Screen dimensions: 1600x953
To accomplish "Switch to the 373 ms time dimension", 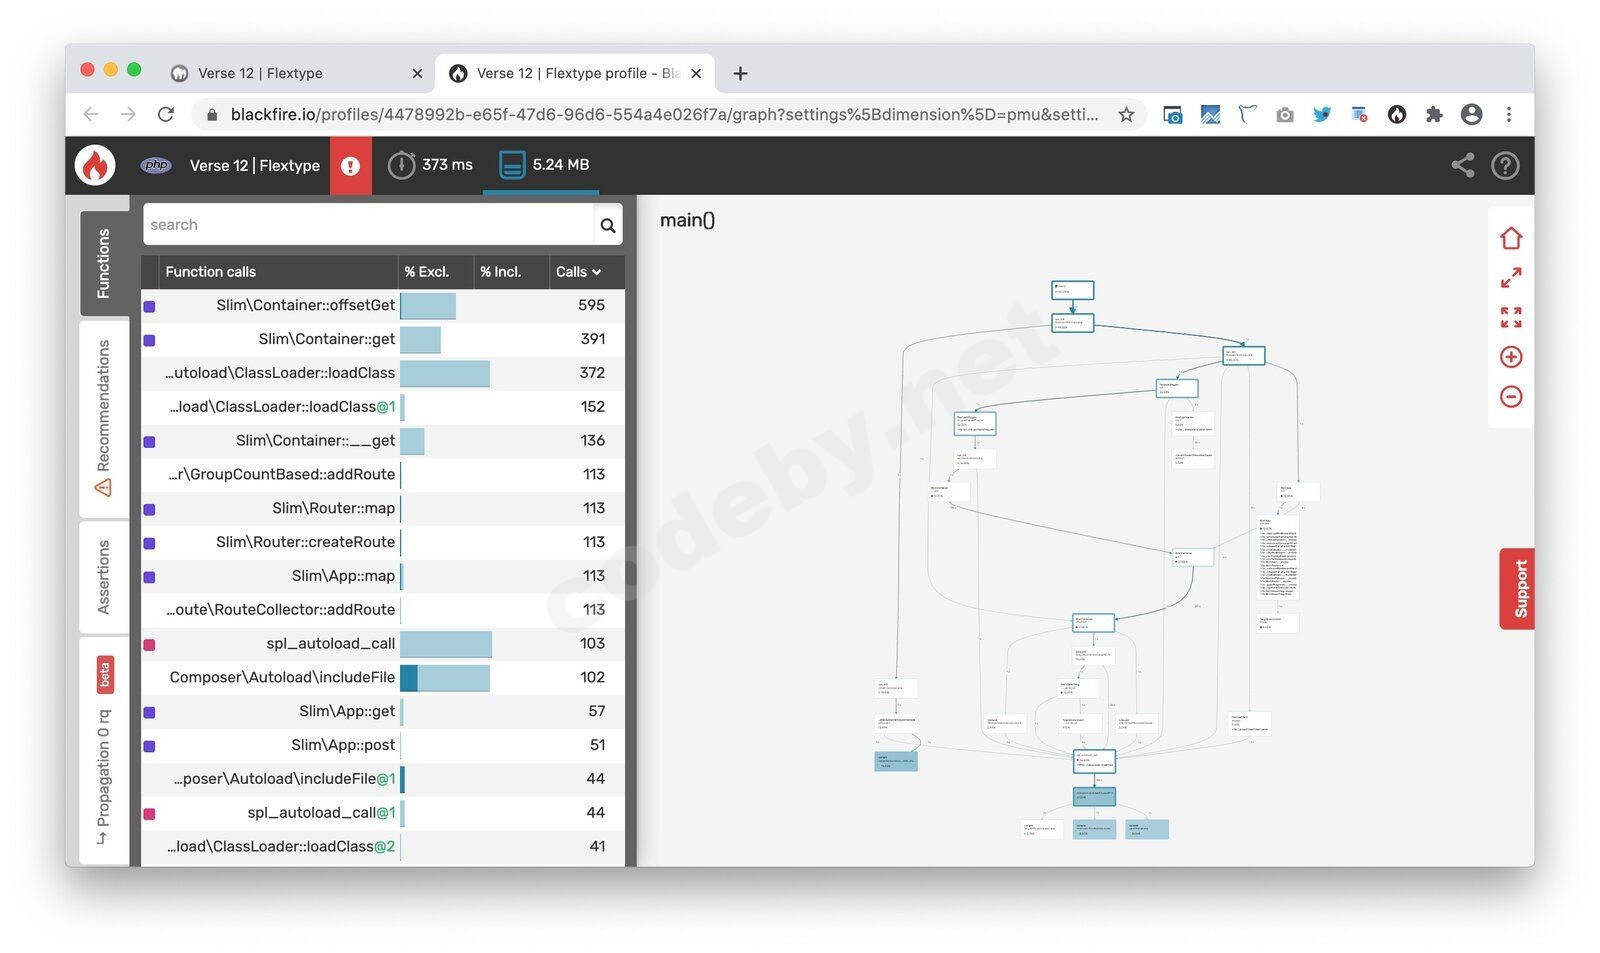I will tap(431, 165).
